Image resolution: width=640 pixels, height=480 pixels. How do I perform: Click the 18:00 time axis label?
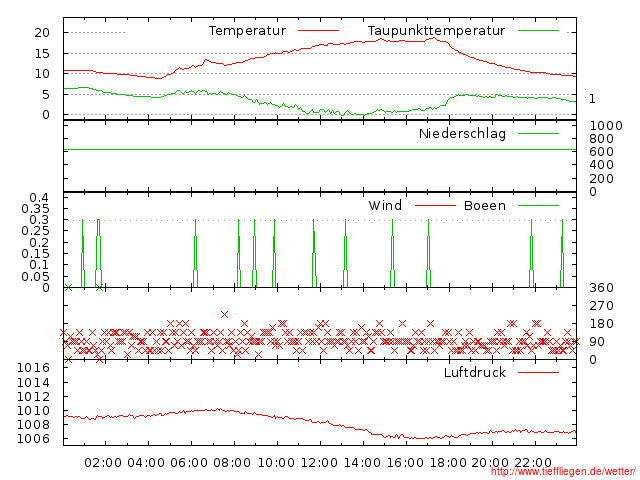[448, 463]
